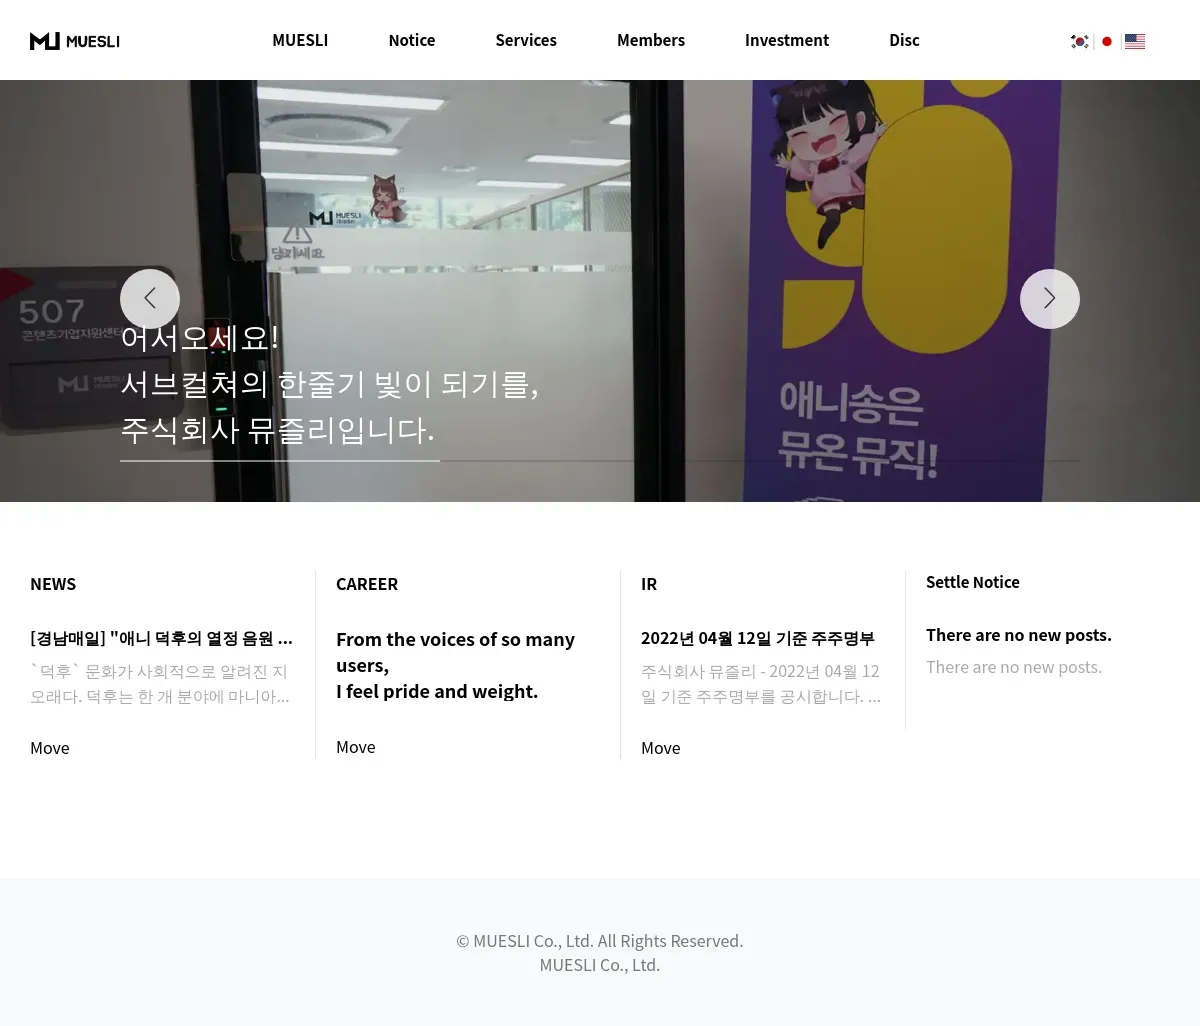This screenshot has width=1200, height=1026.
Task: Open the Members menu
Action: point(651,40)
